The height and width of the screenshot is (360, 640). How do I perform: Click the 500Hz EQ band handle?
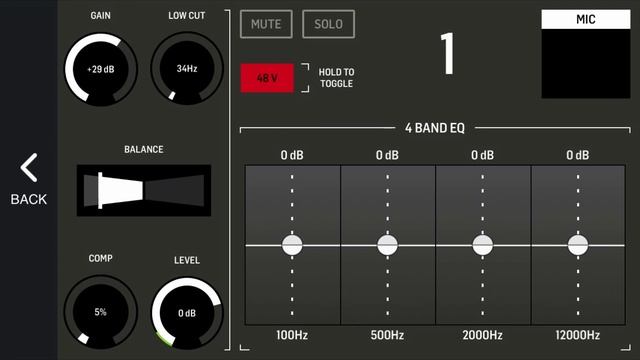tap(387, 245)
